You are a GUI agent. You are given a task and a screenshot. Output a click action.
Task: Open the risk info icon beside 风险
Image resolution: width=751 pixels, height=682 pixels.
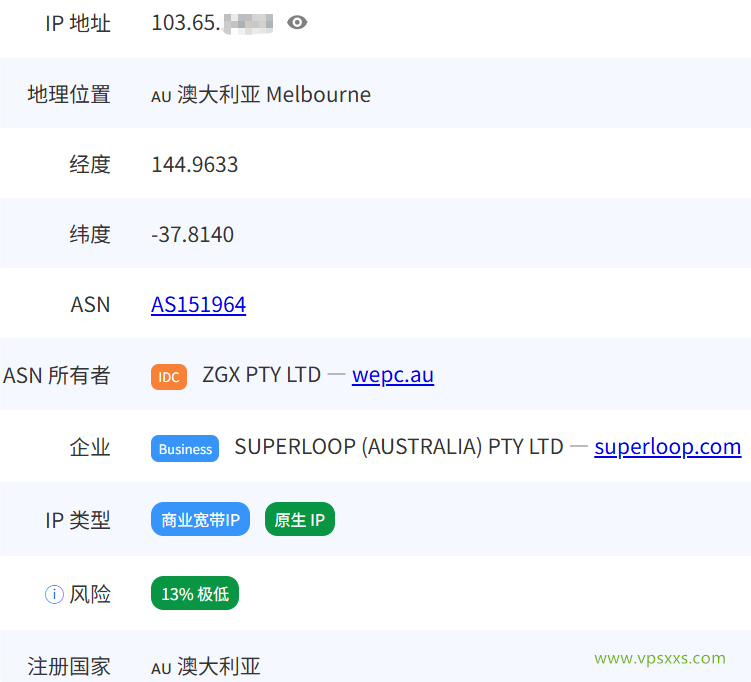coord(54,594)
